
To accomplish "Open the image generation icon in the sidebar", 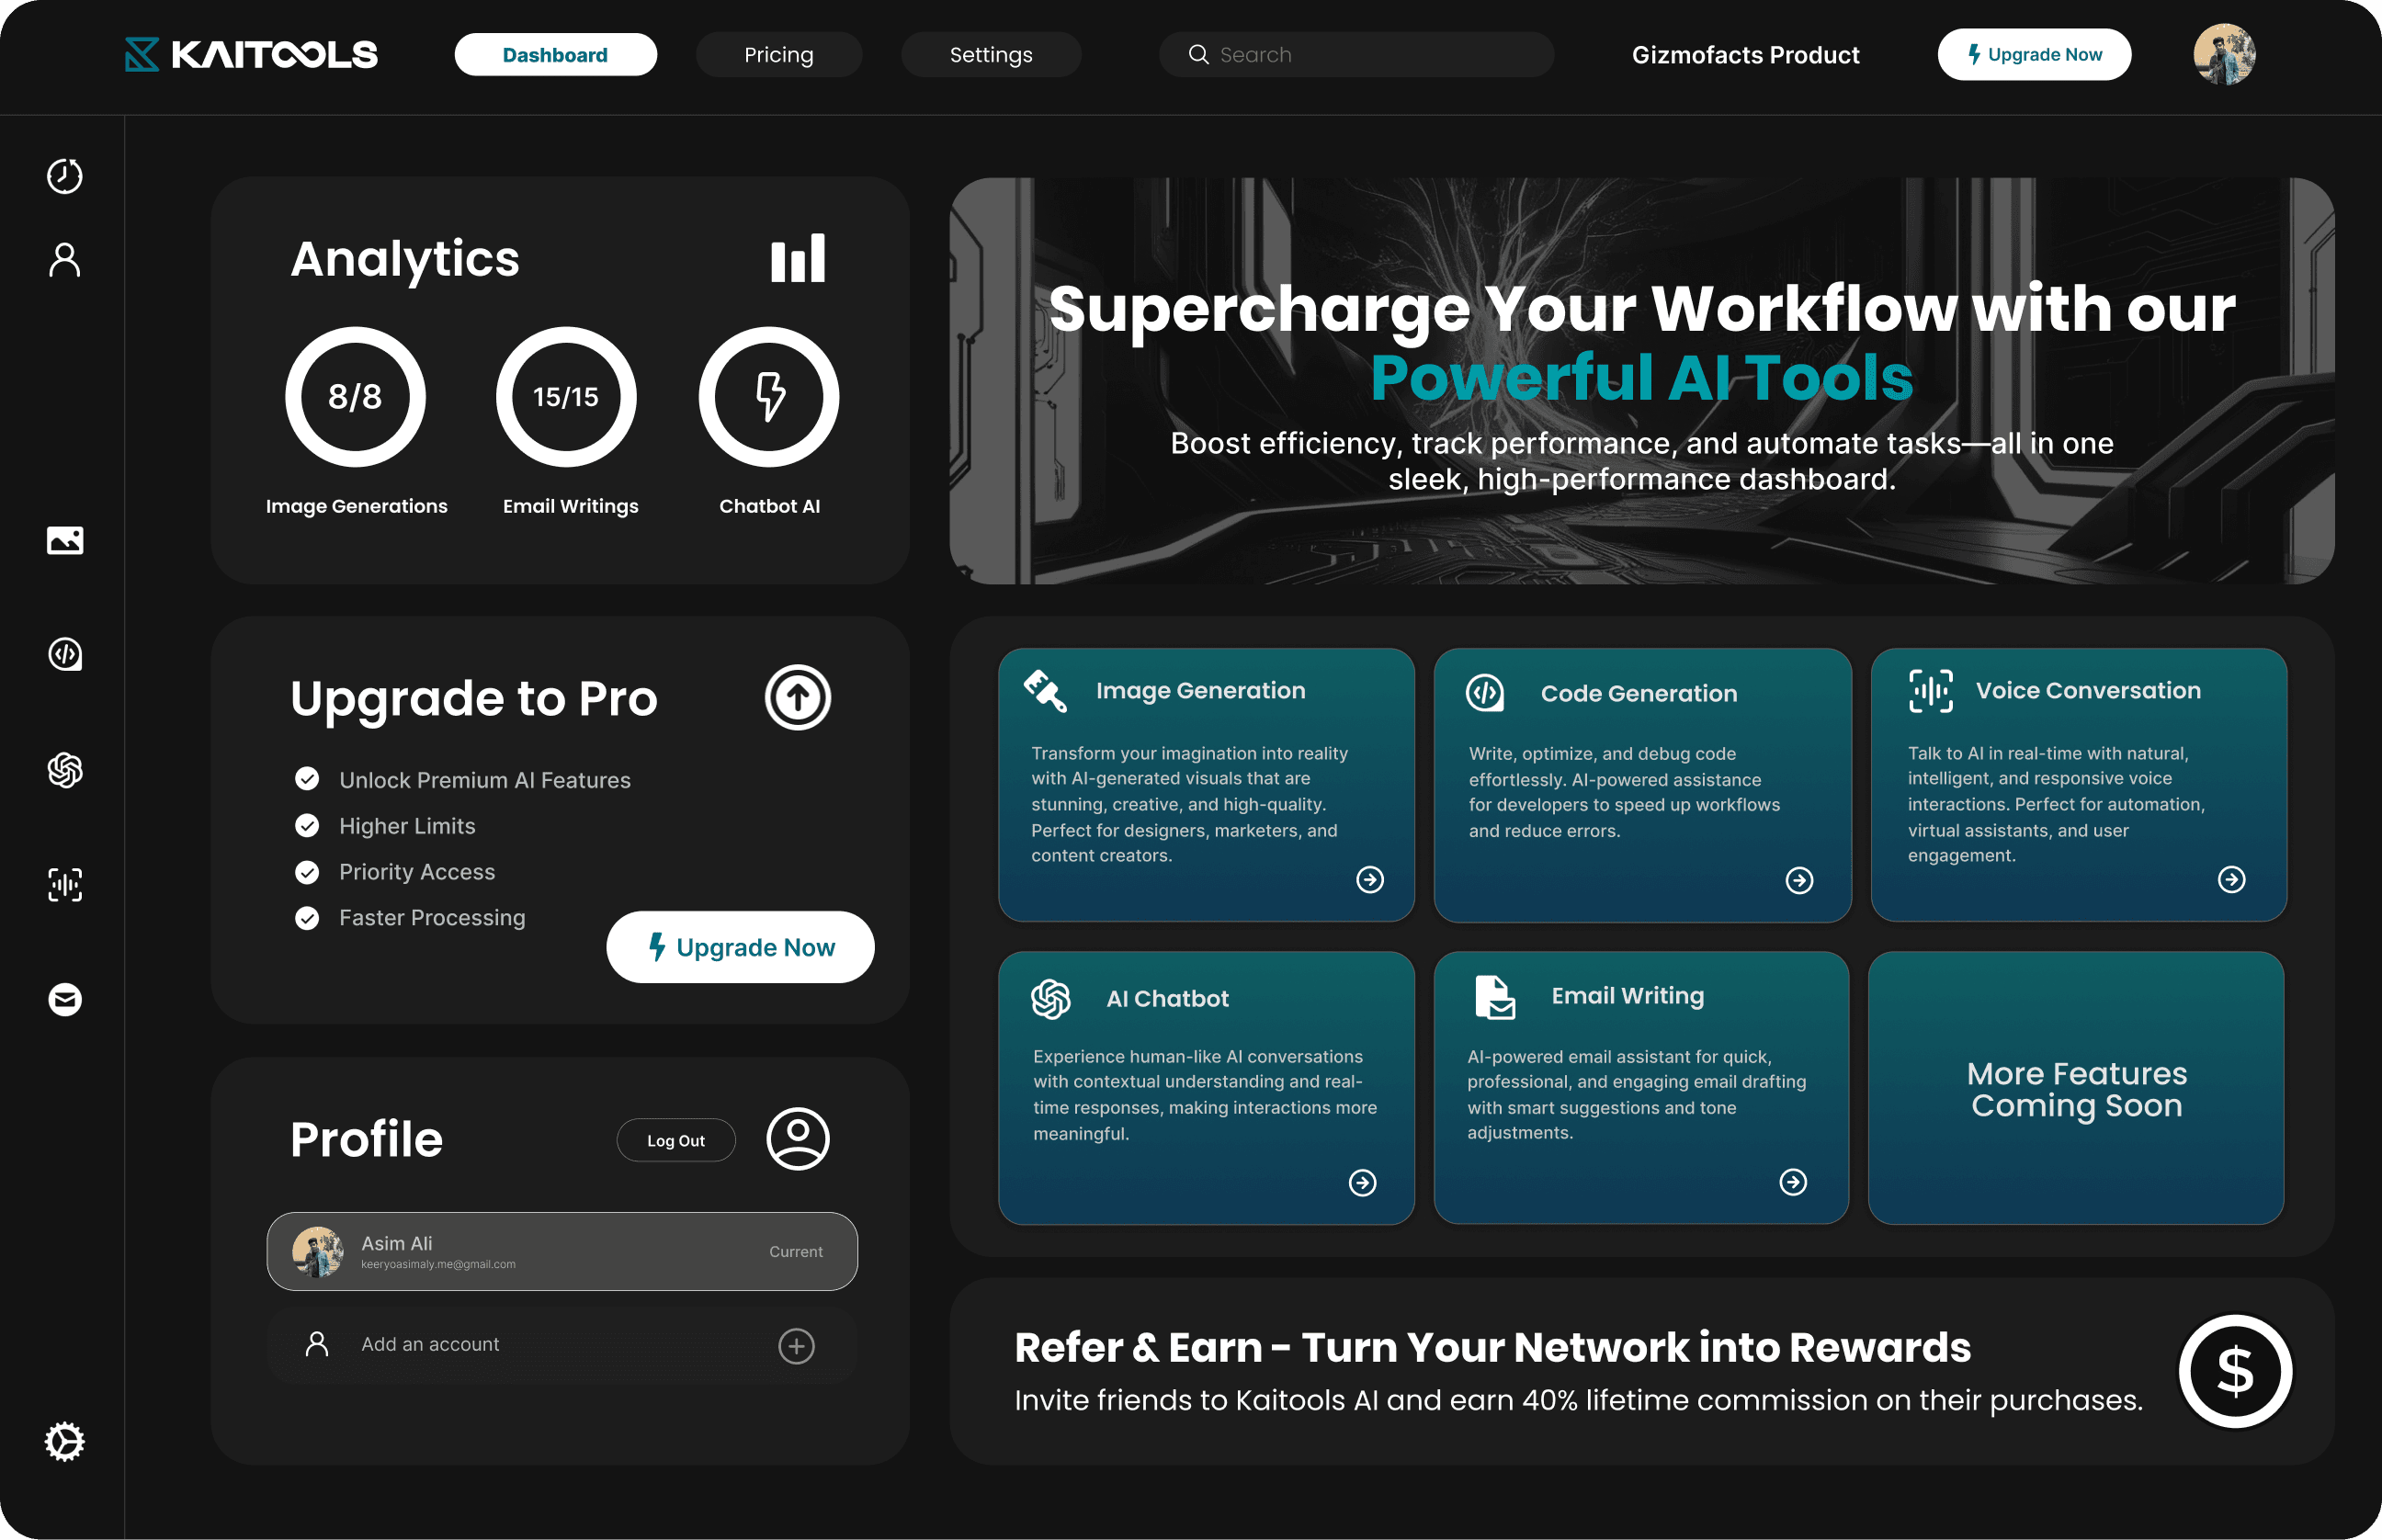I will tap(64, 540).
